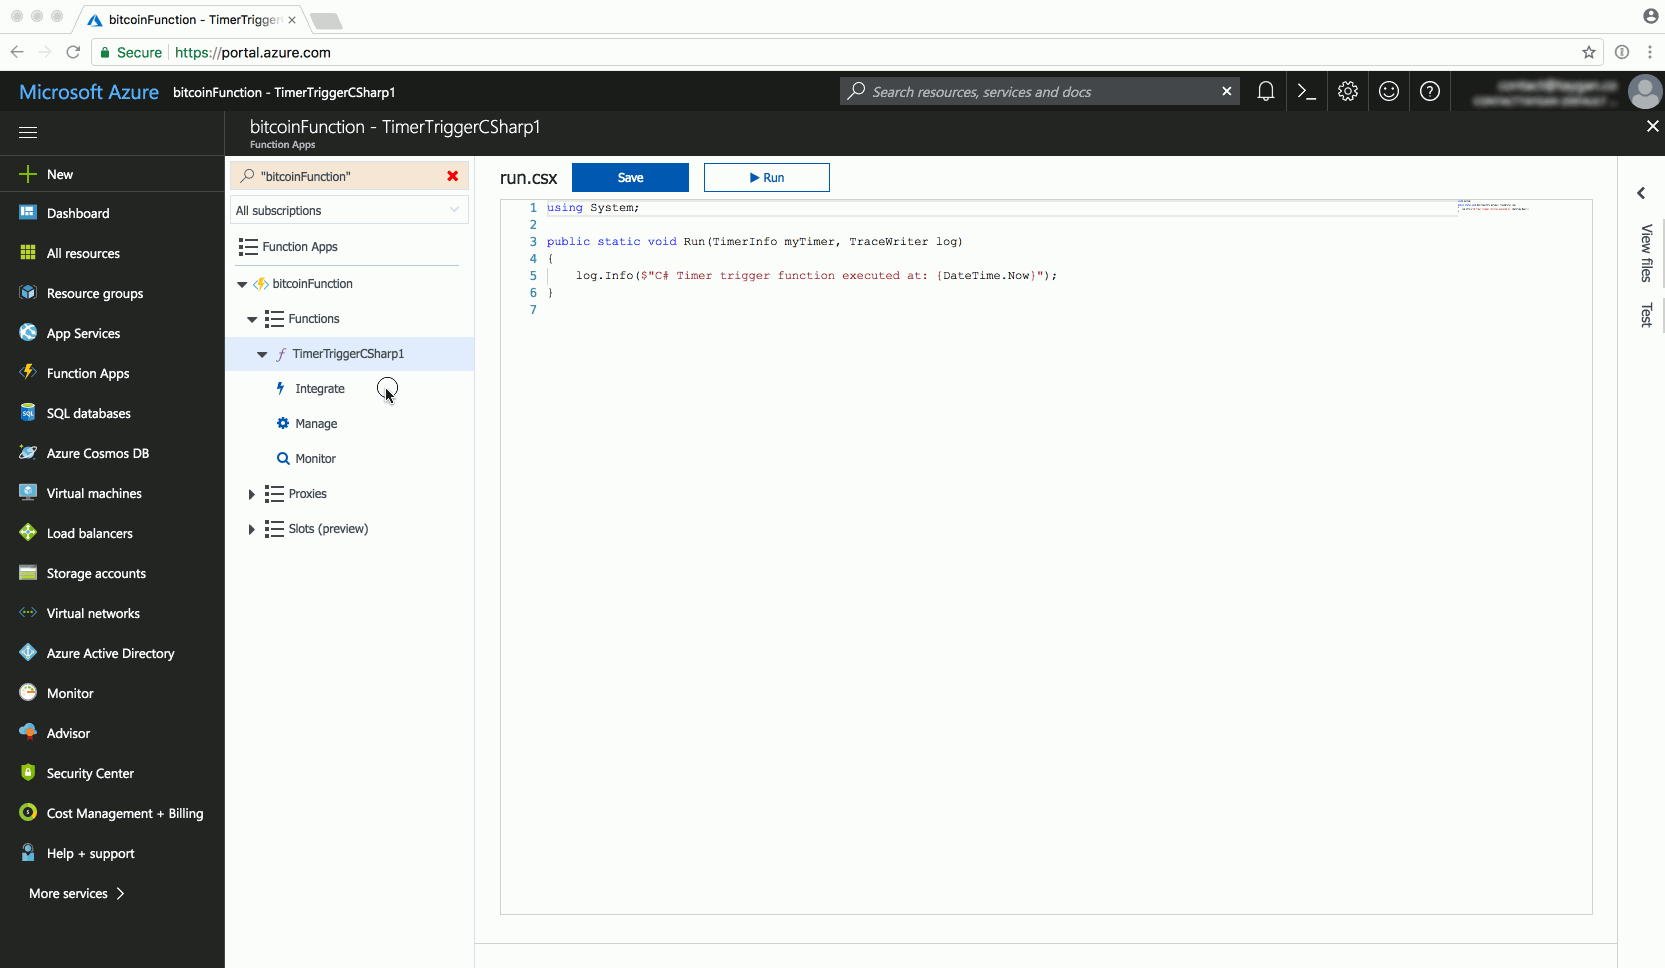The width and height of the screenshot is (1665, 968).
Task: Click the Storage accounts icon
Action: pos(28,573)
